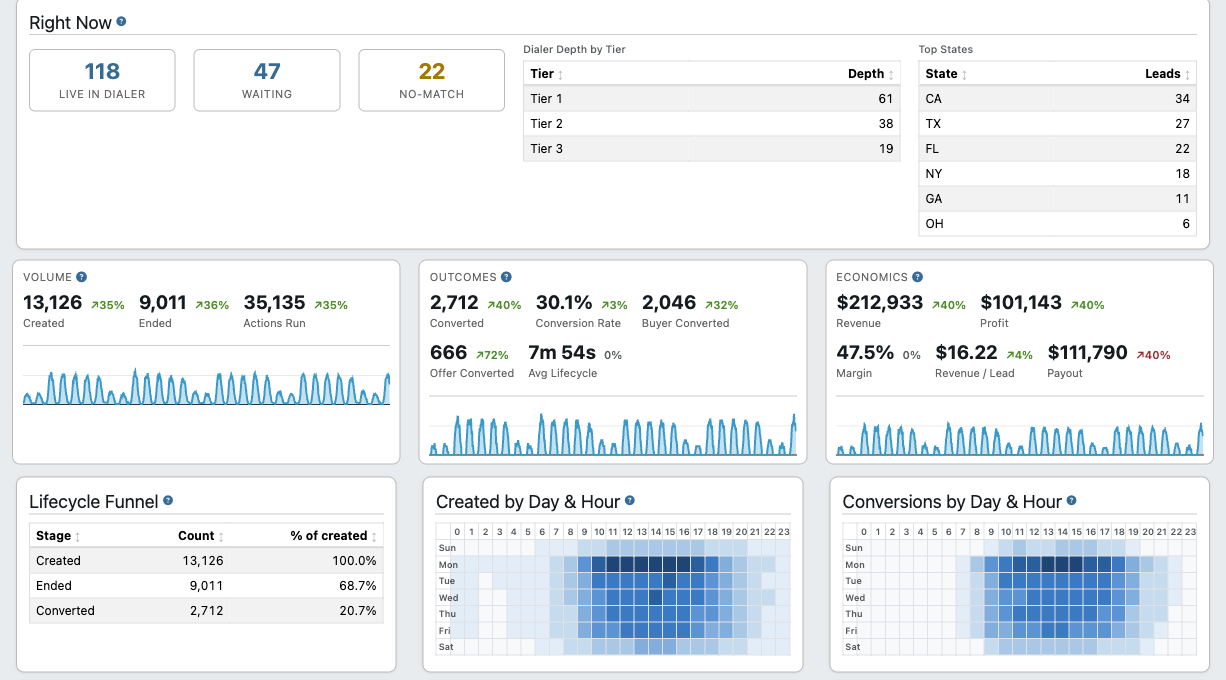Select the Ended row in Lifecycle Funnel
Viewport: 1226px width, 680px height.
coord(206,586)
